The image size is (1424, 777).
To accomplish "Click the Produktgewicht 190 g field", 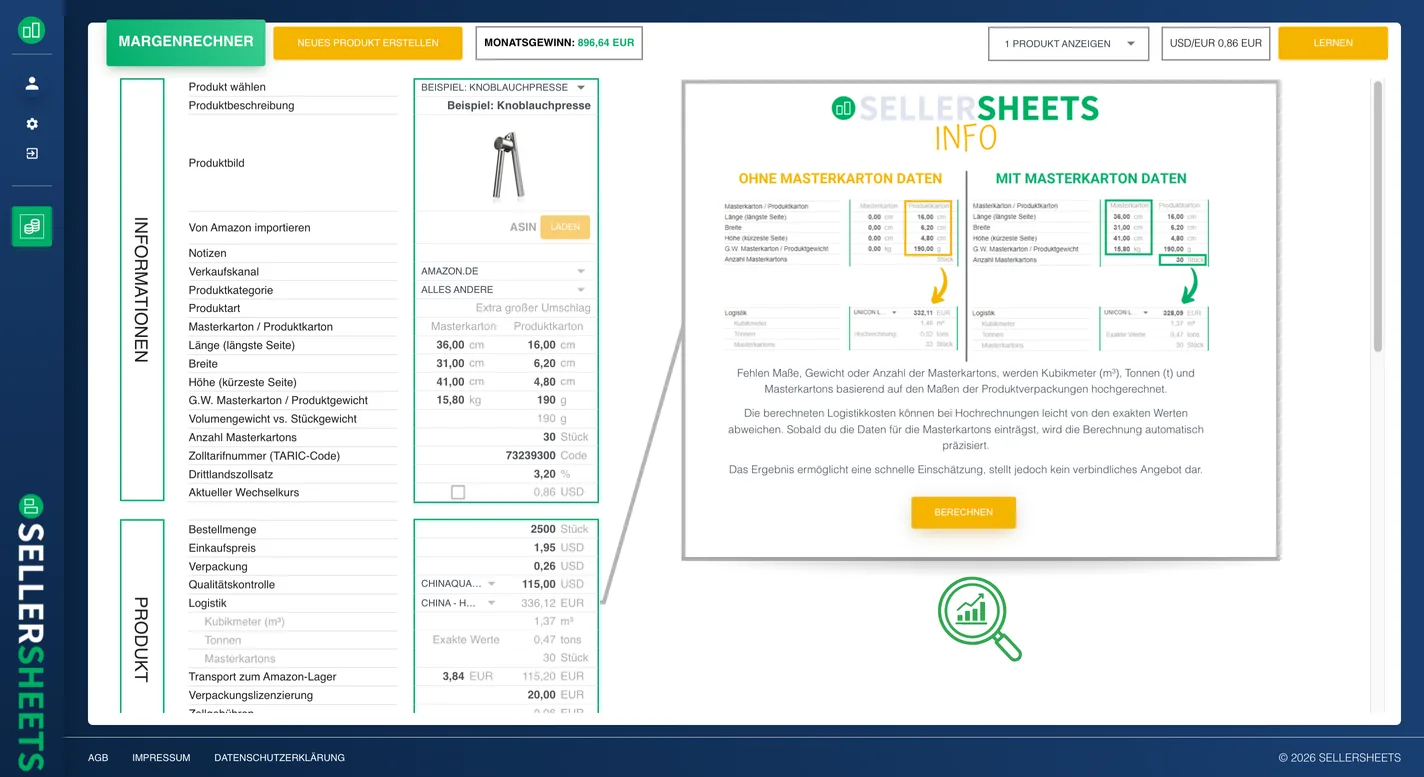I will (548, 400).
